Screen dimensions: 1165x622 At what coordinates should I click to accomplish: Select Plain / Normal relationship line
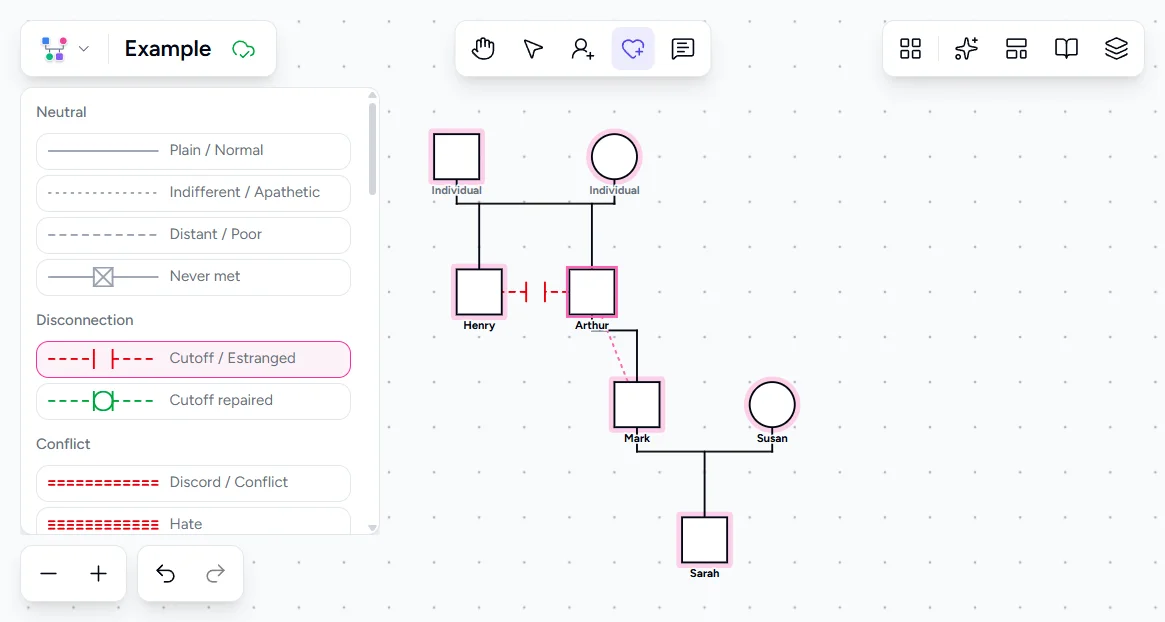tap(193, 151)
